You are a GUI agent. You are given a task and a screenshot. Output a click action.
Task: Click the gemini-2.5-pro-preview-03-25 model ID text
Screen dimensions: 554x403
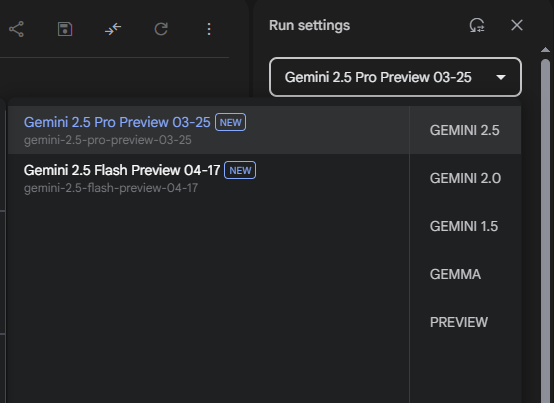107,140
